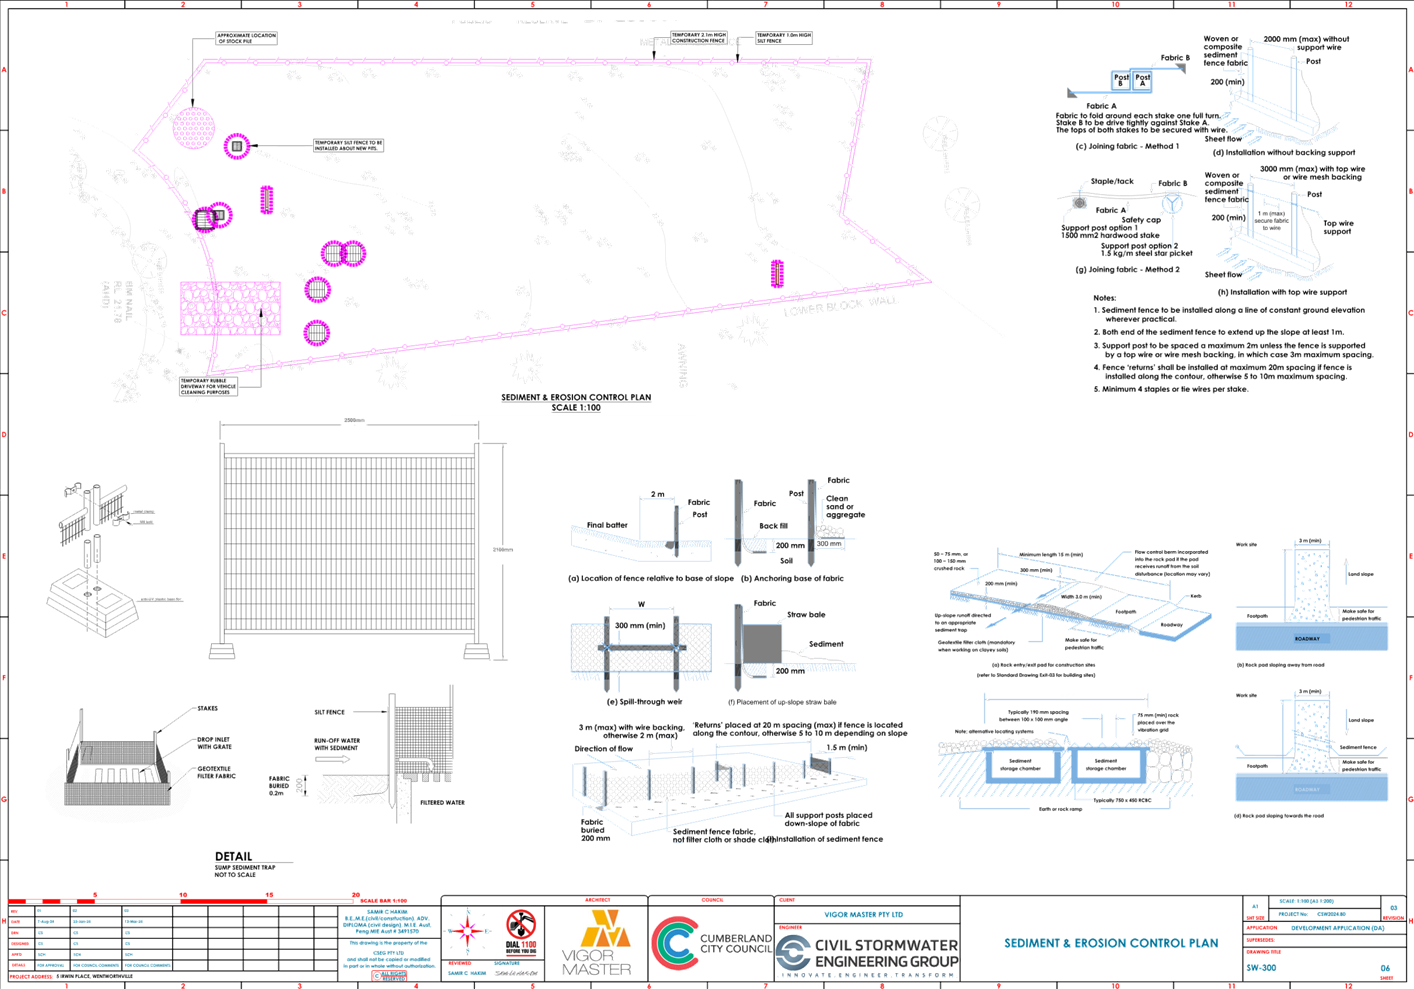Select the Sediment & Erosion Control Plan scale title

576,402
